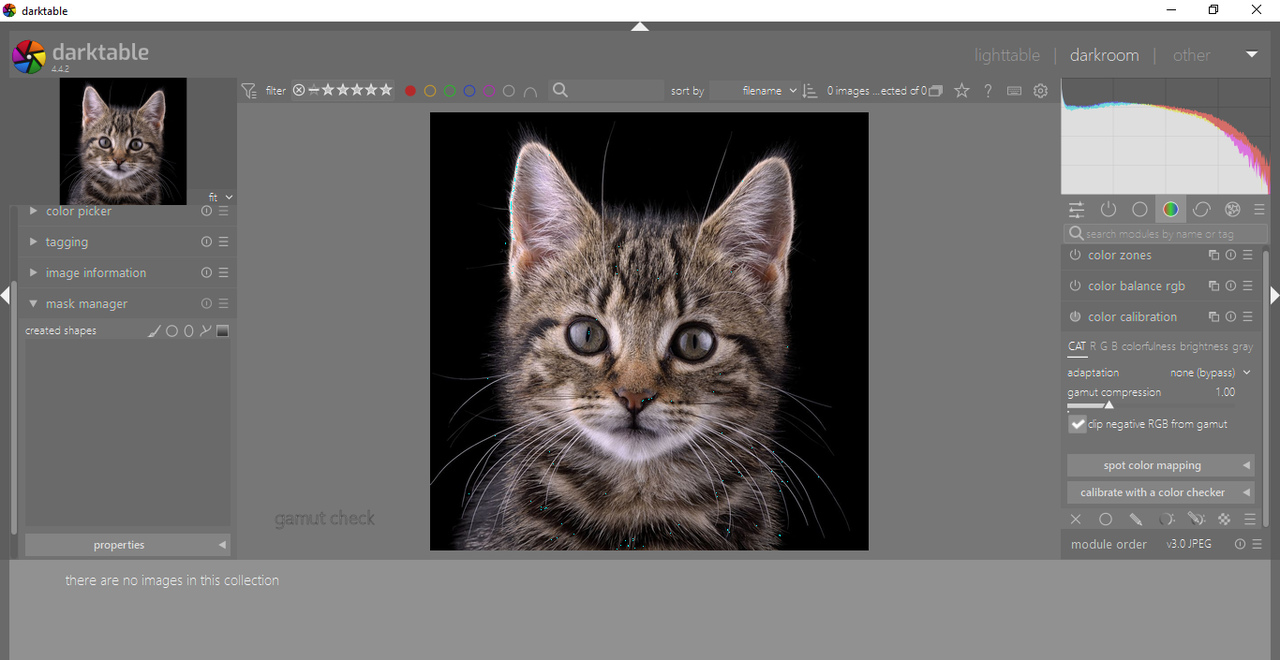Image resolution: width=1280 pixels, height=660 pixels.
Task: Show only active modules (power icon)
Action: pyautogui.click(x=1108, y=210)
